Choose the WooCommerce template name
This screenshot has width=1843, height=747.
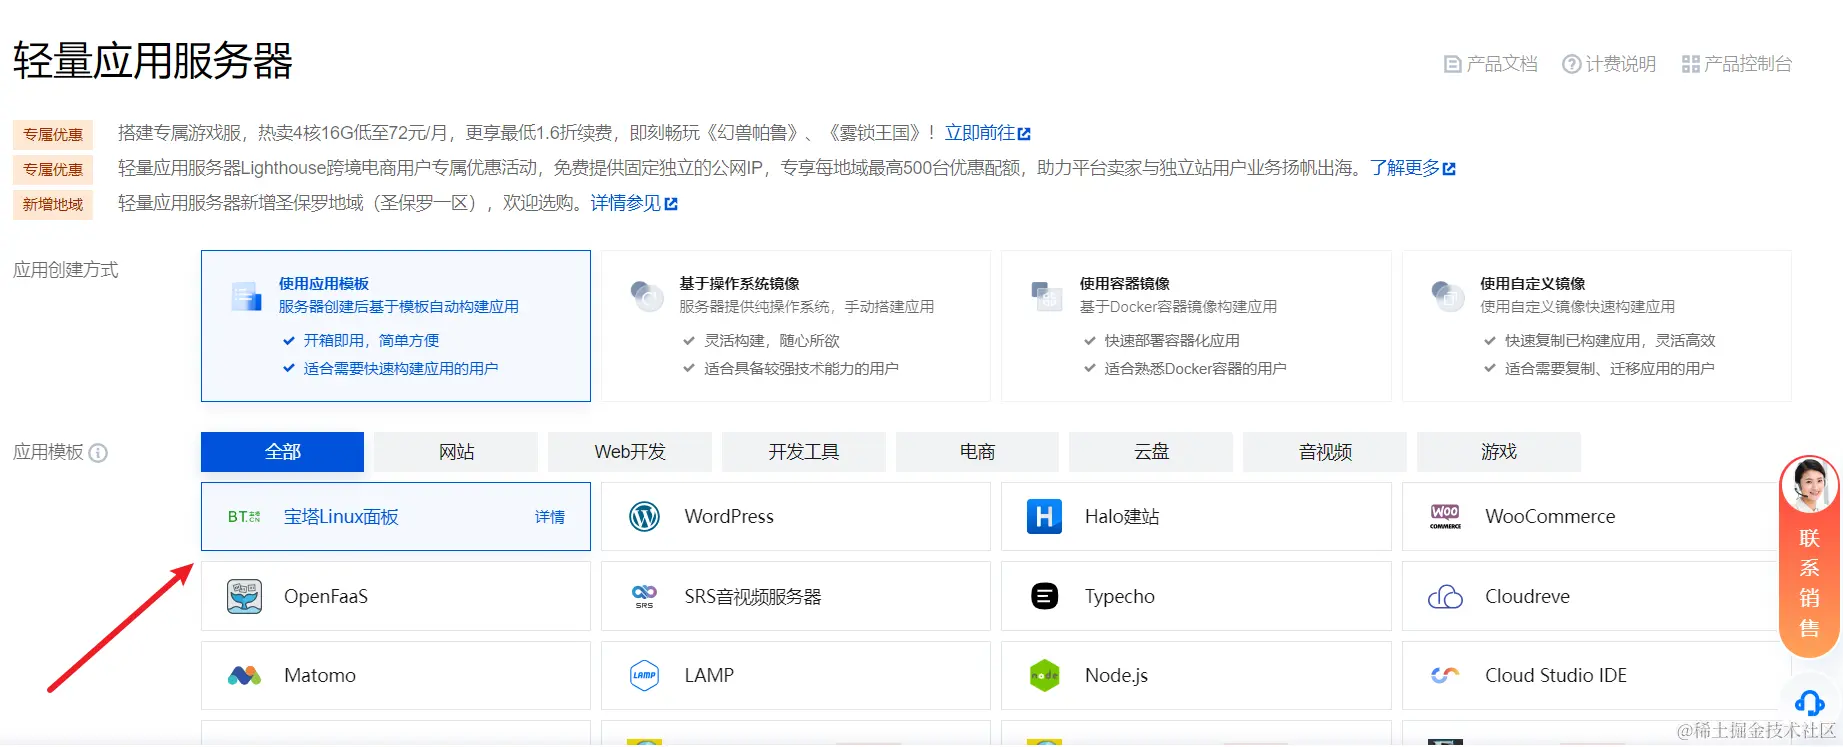pos(1550,517)
